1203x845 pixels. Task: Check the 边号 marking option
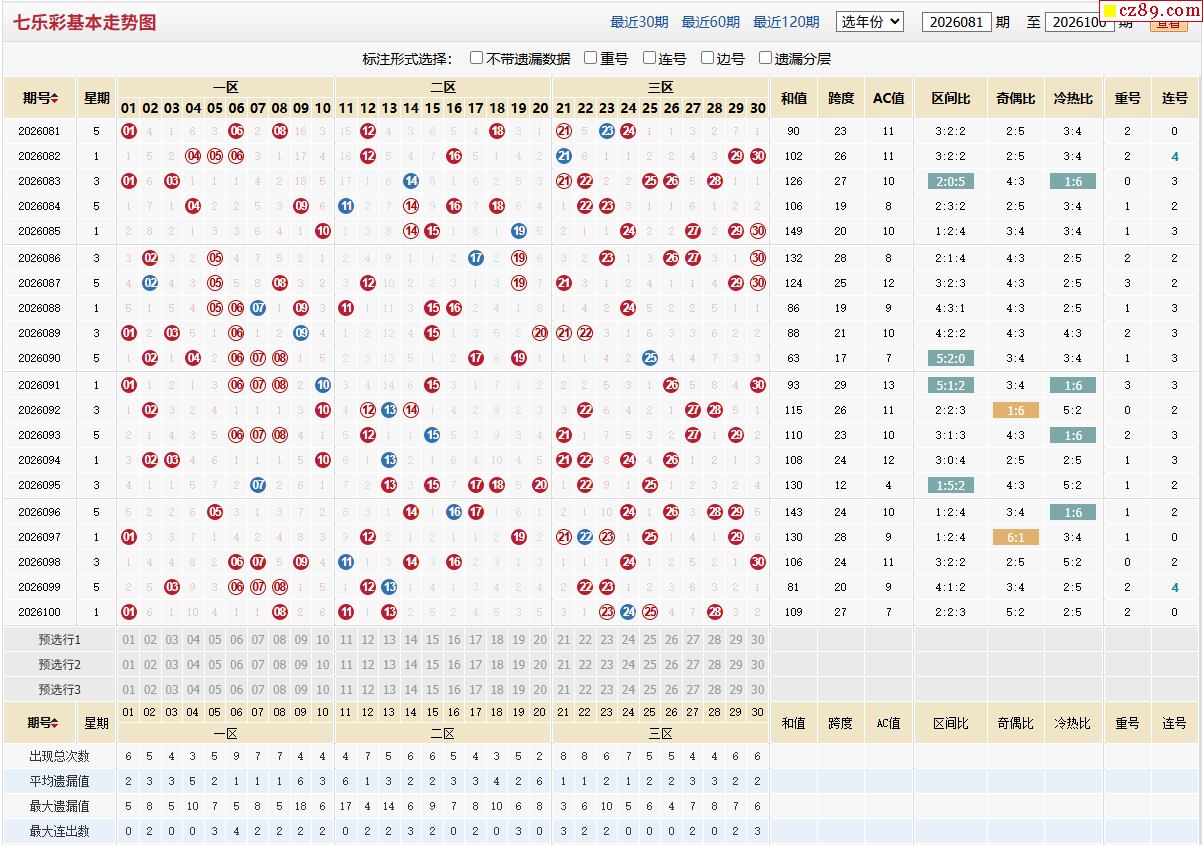[708, 58]
